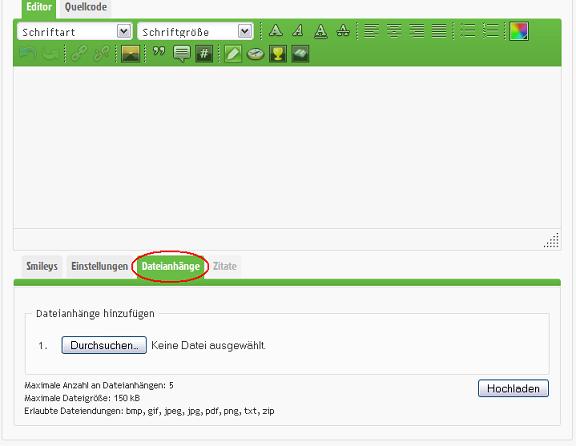Click inside the message text area

(x=287, y=147)
